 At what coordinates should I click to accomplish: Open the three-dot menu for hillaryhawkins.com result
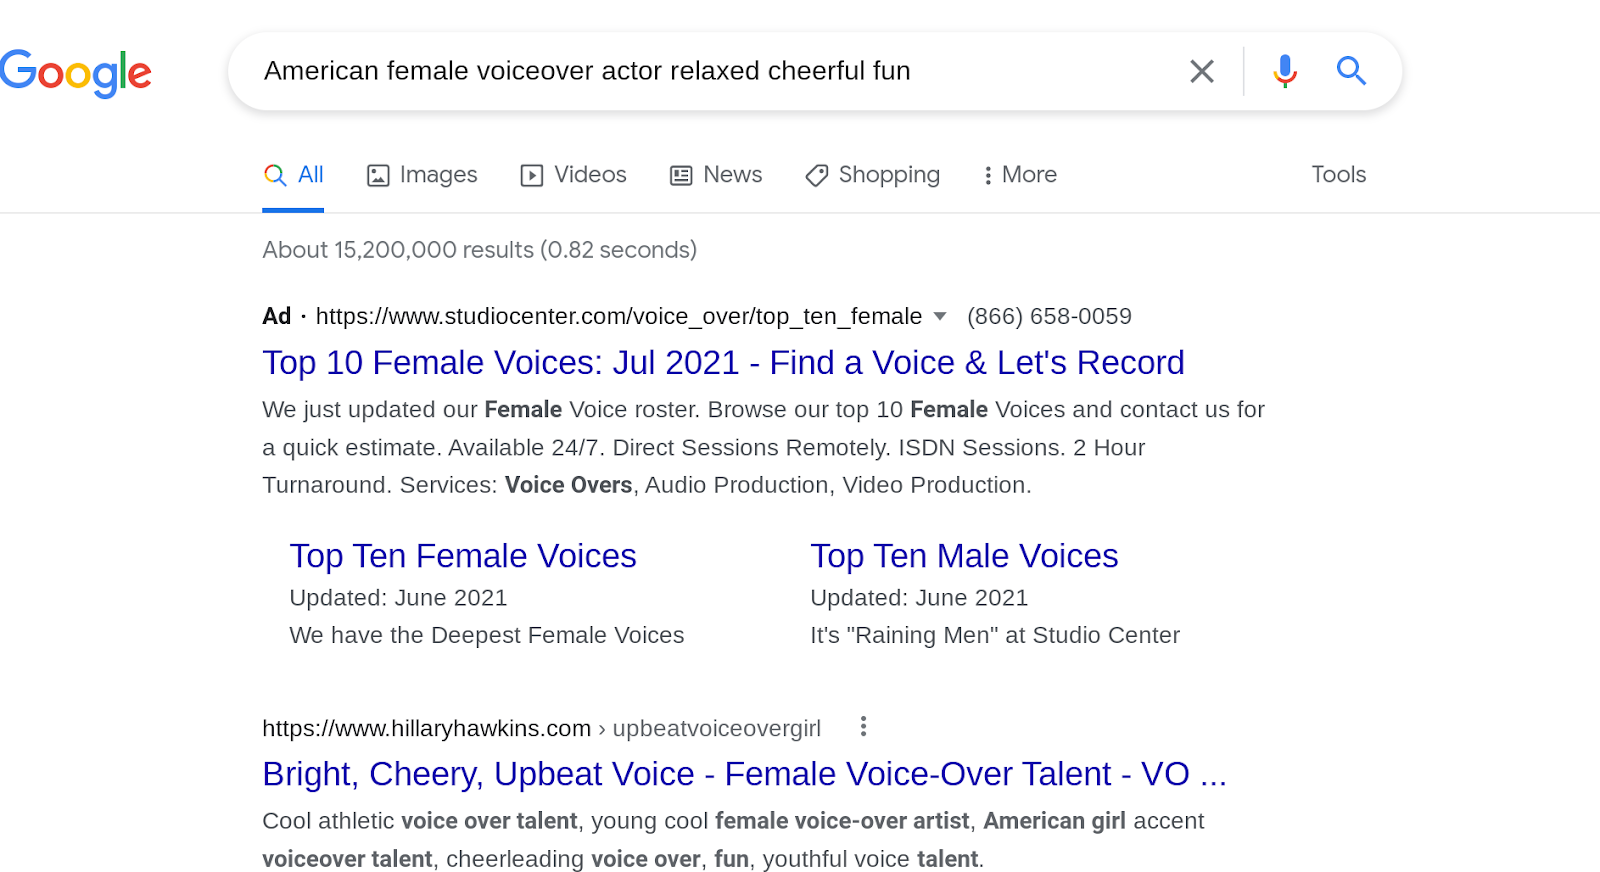863,727
